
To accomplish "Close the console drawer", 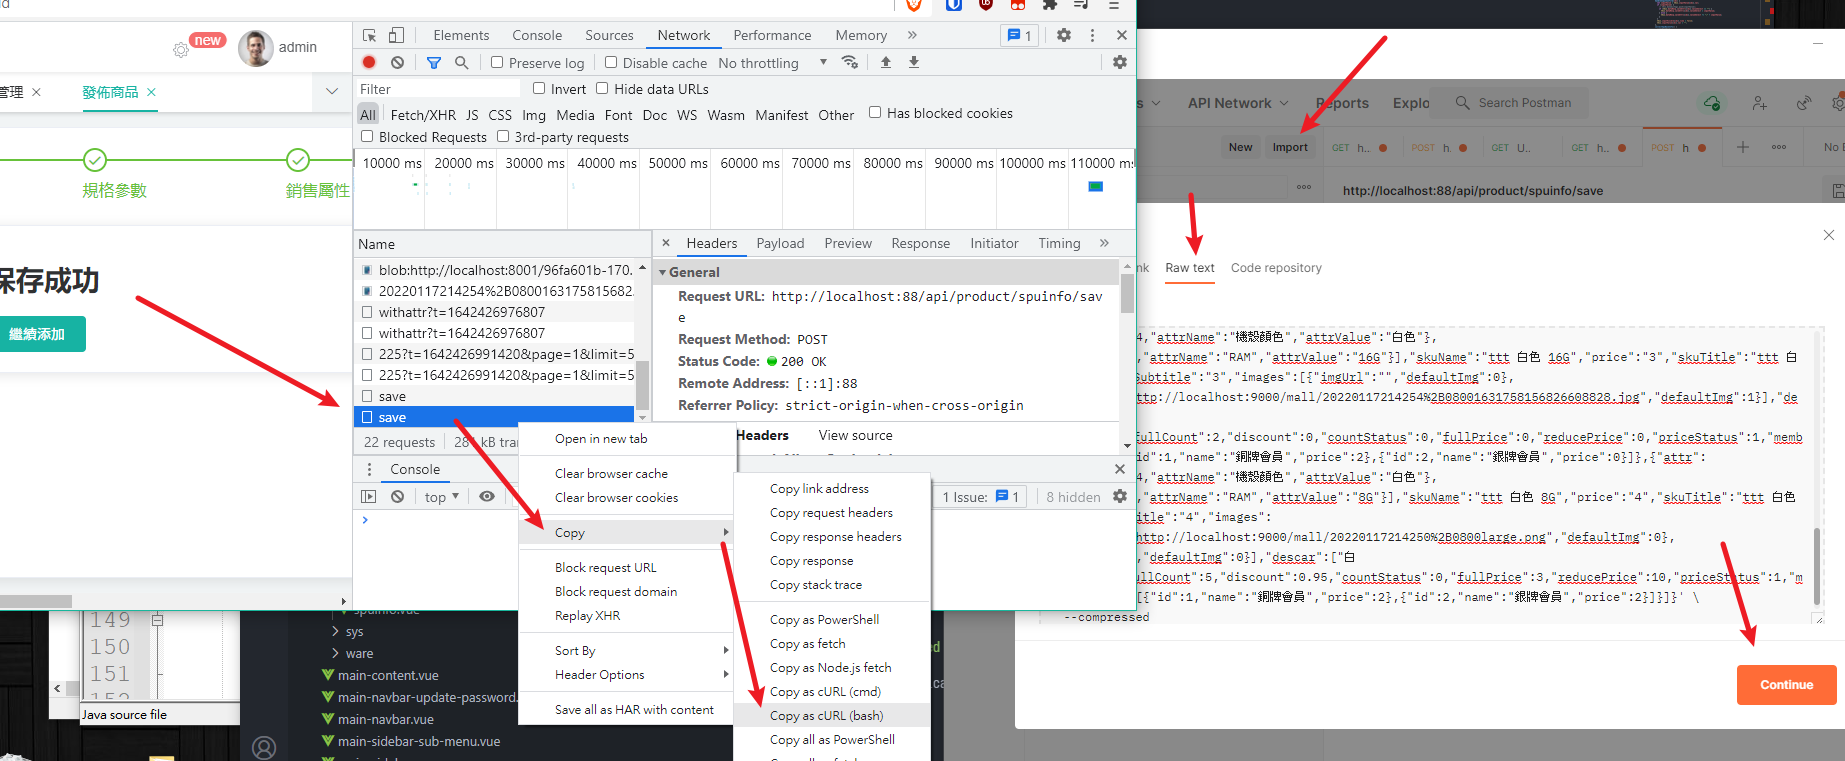I will [x=1120, y=469].
